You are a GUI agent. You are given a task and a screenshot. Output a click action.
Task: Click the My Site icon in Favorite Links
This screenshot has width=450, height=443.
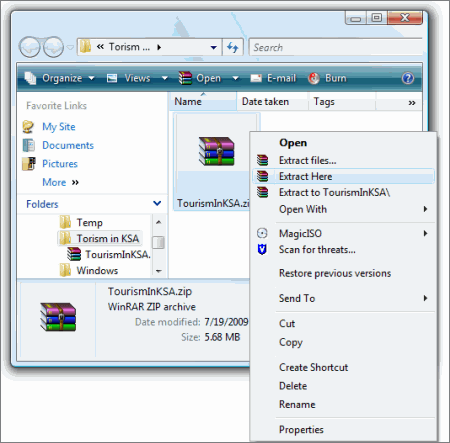[29, 127]
